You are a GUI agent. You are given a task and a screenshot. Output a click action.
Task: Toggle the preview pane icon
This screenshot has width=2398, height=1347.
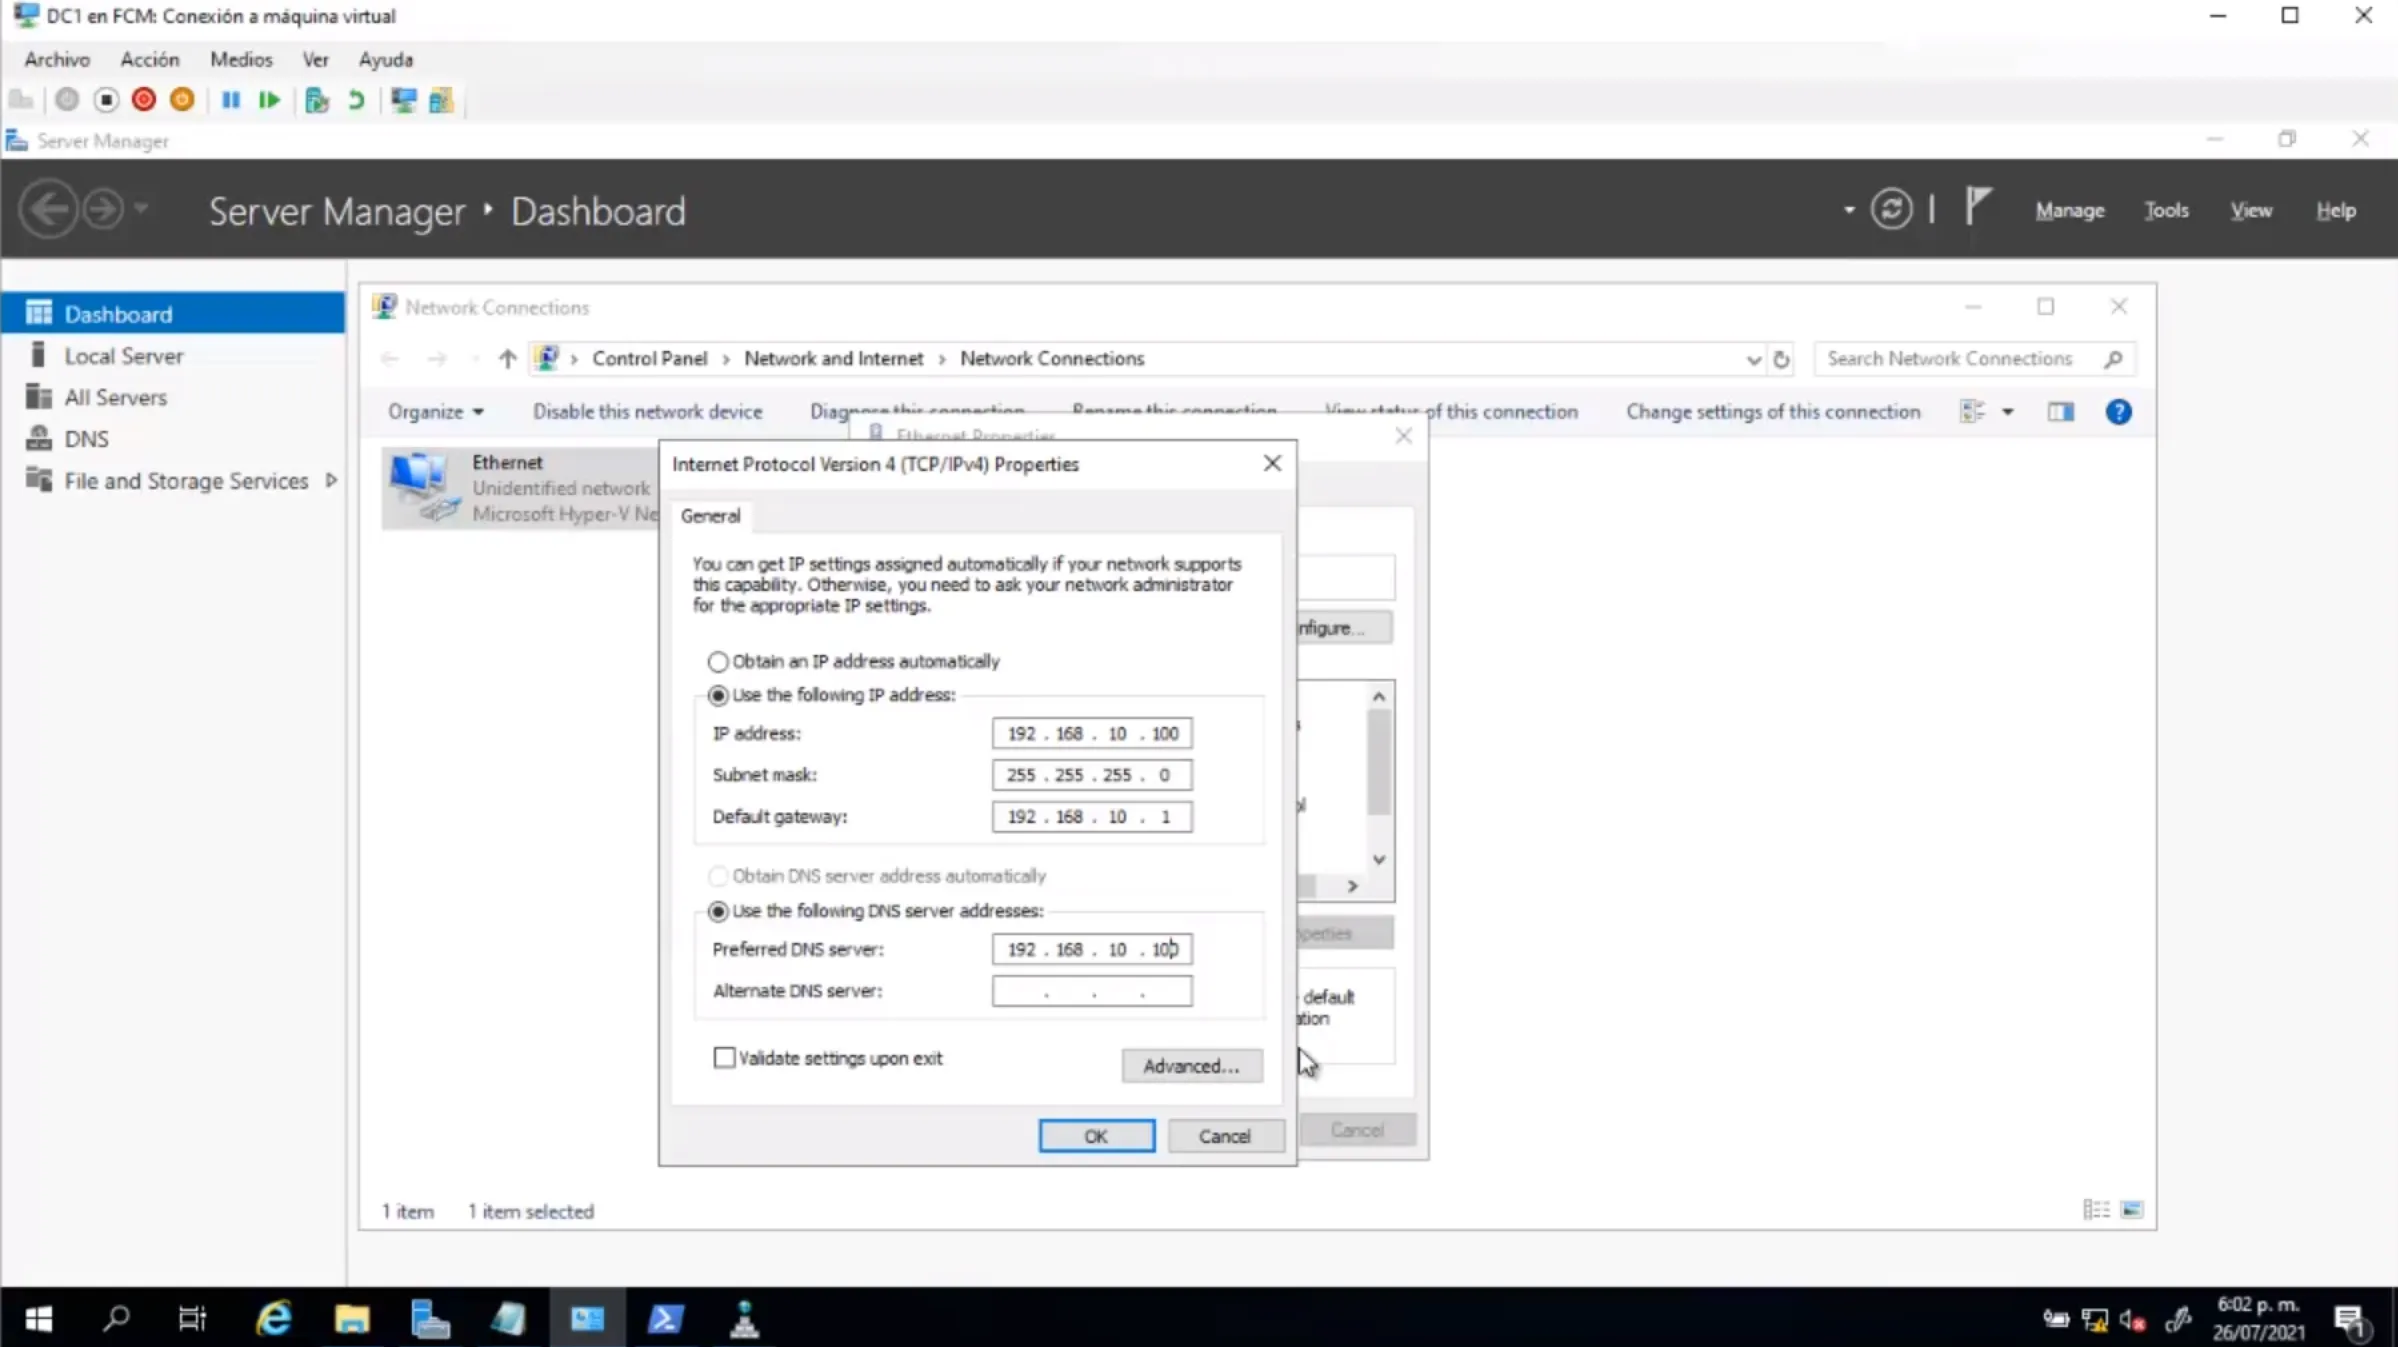coord(2060,412)
